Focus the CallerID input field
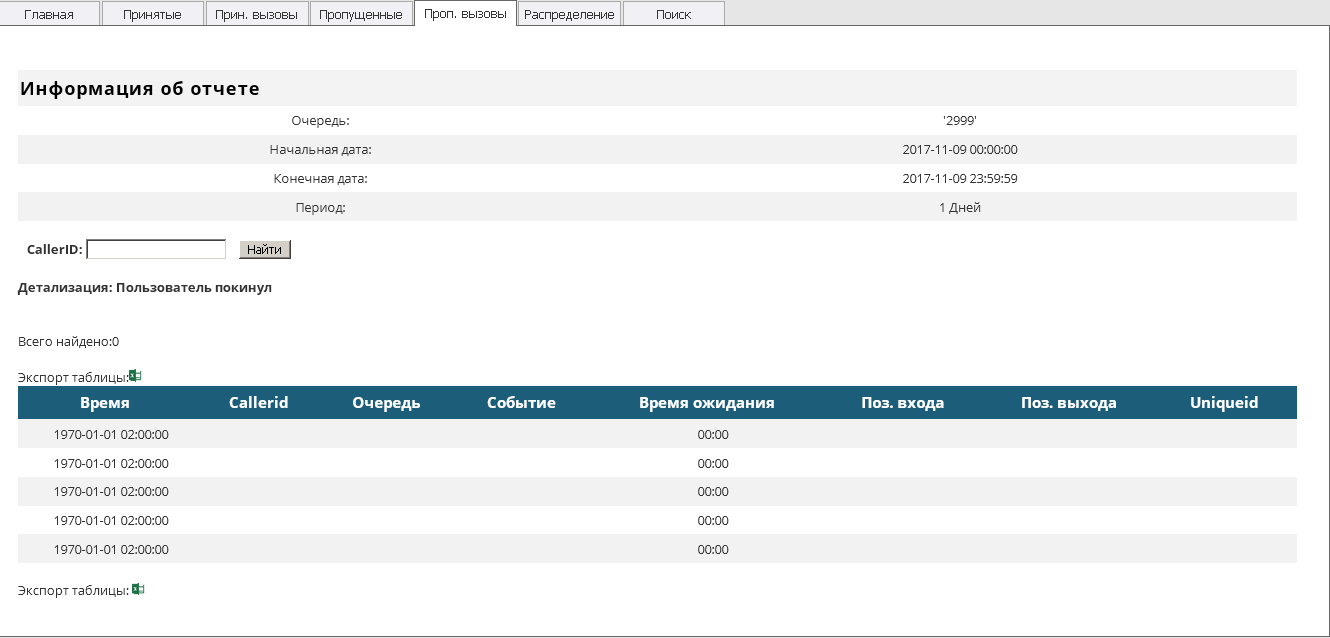 [x=157, y=249]
